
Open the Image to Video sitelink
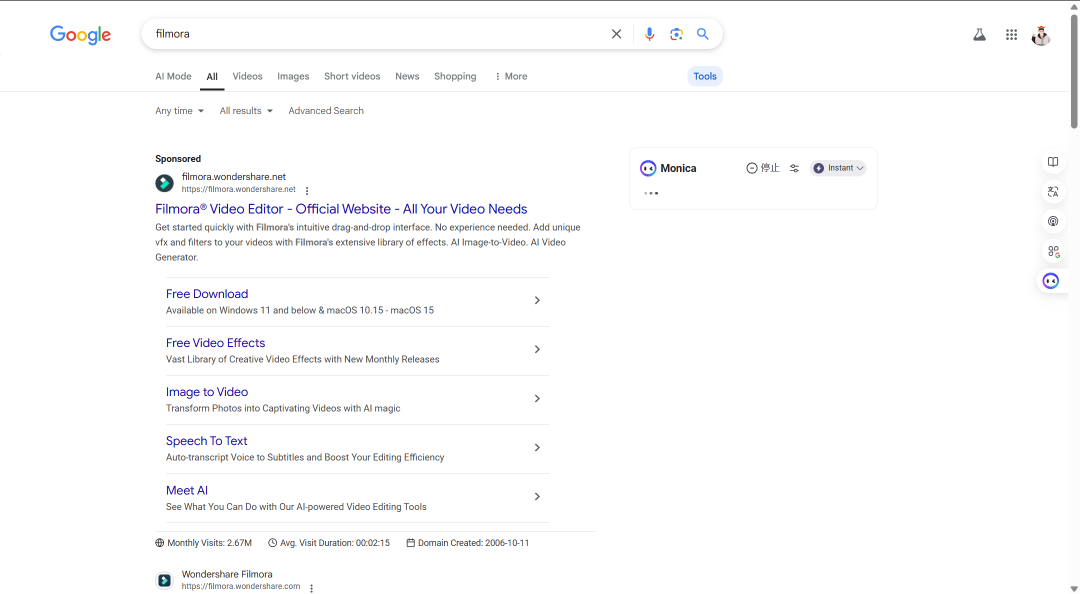point(207,392)
